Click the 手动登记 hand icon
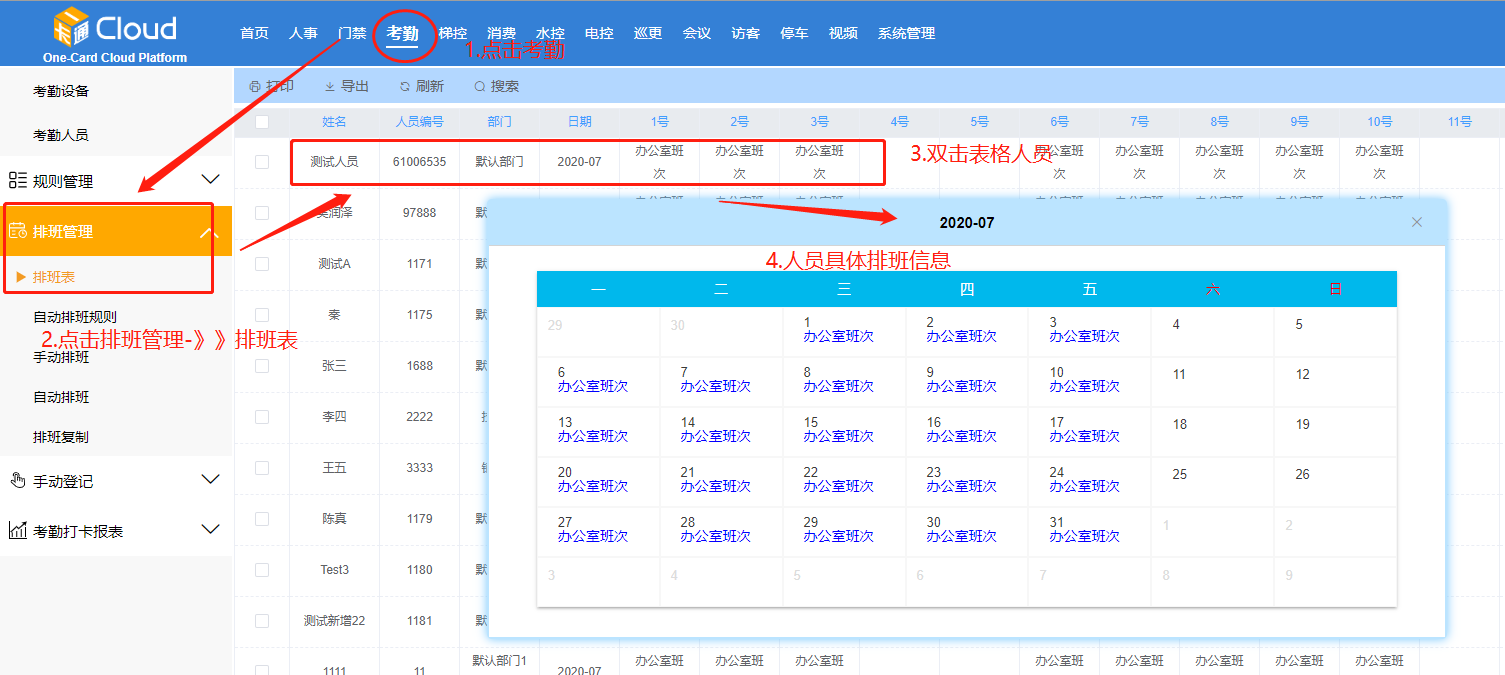The height and width of the screenshot is (675, 1505). coord(18,481)
